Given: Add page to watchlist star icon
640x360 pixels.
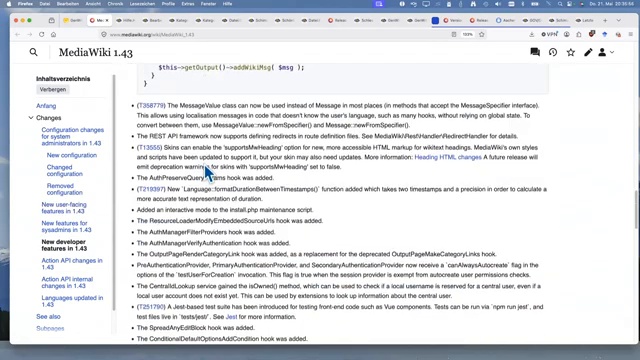Looking at the screenshot, I should [571, 52].
